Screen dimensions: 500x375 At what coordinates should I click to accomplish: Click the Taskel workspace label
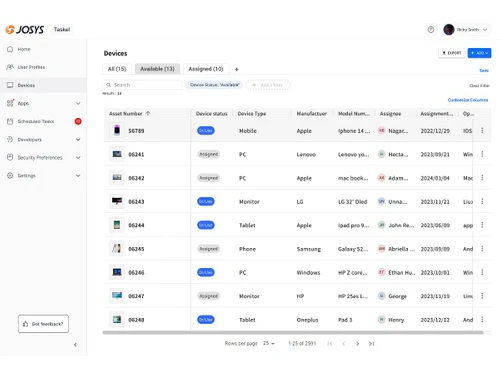pyautogui.click(x=62, y=30)
